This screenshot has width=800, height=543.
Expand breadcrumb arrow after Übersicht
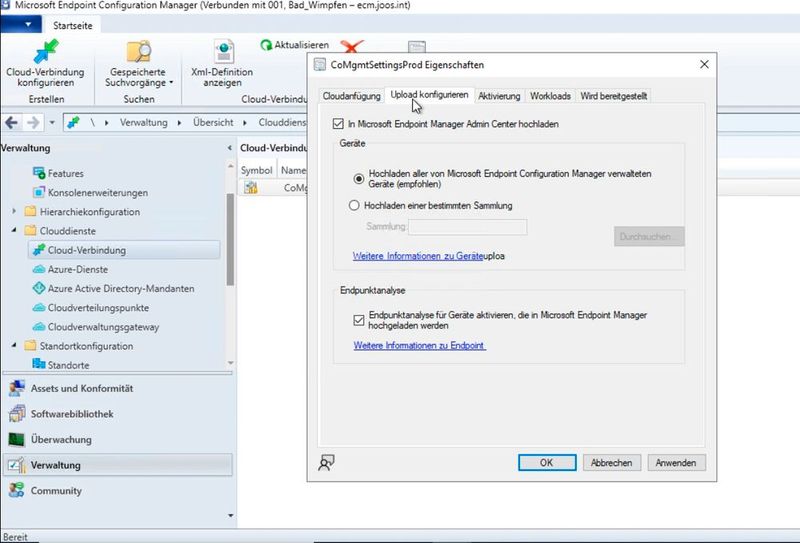245,122
